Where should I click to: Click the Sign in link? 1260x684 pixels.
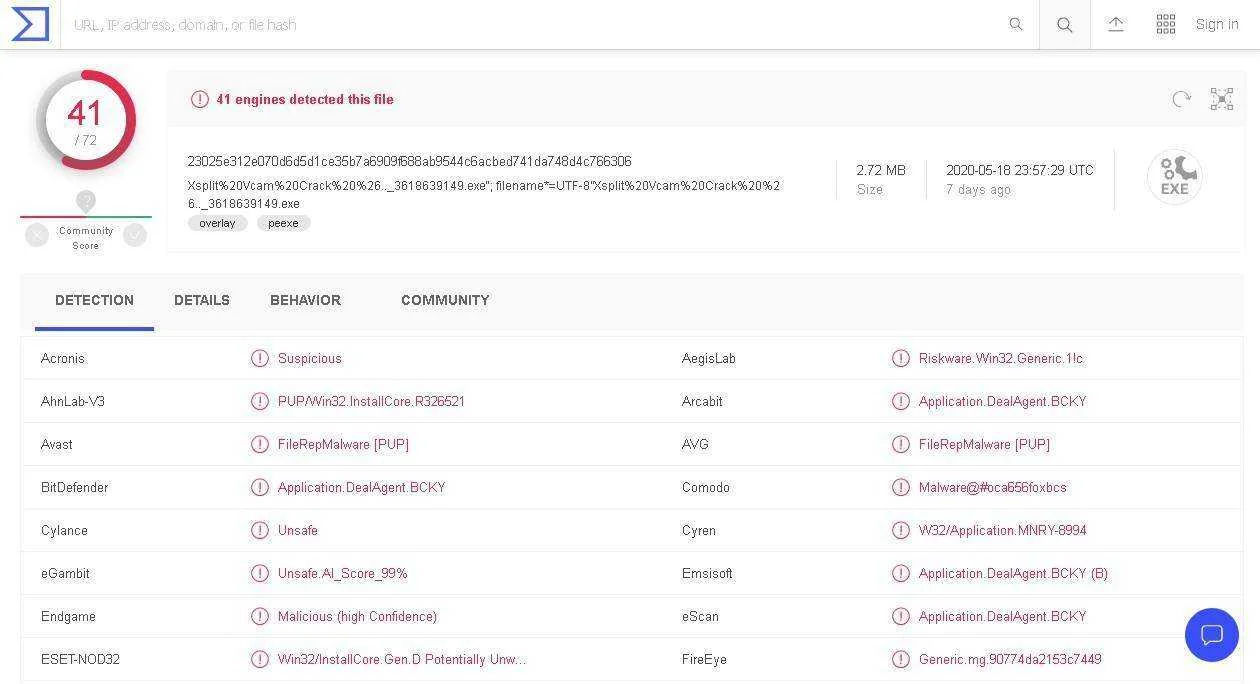click(x=1217, y=24)
